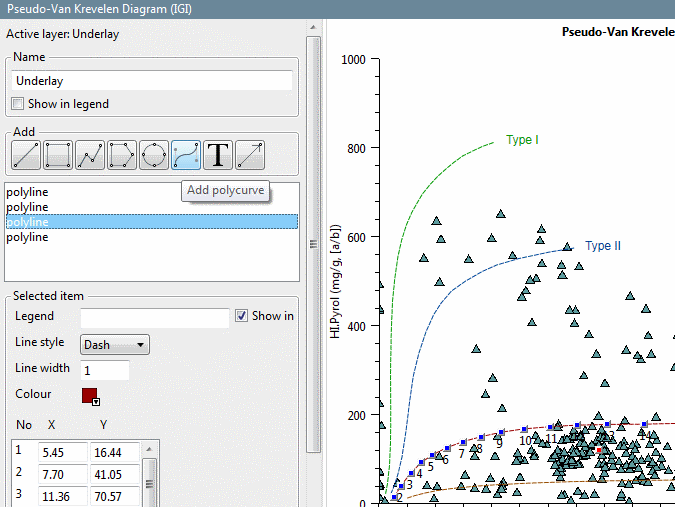Select the Add polyline tool
Viewport: 675px width, 507px height.
90,155
